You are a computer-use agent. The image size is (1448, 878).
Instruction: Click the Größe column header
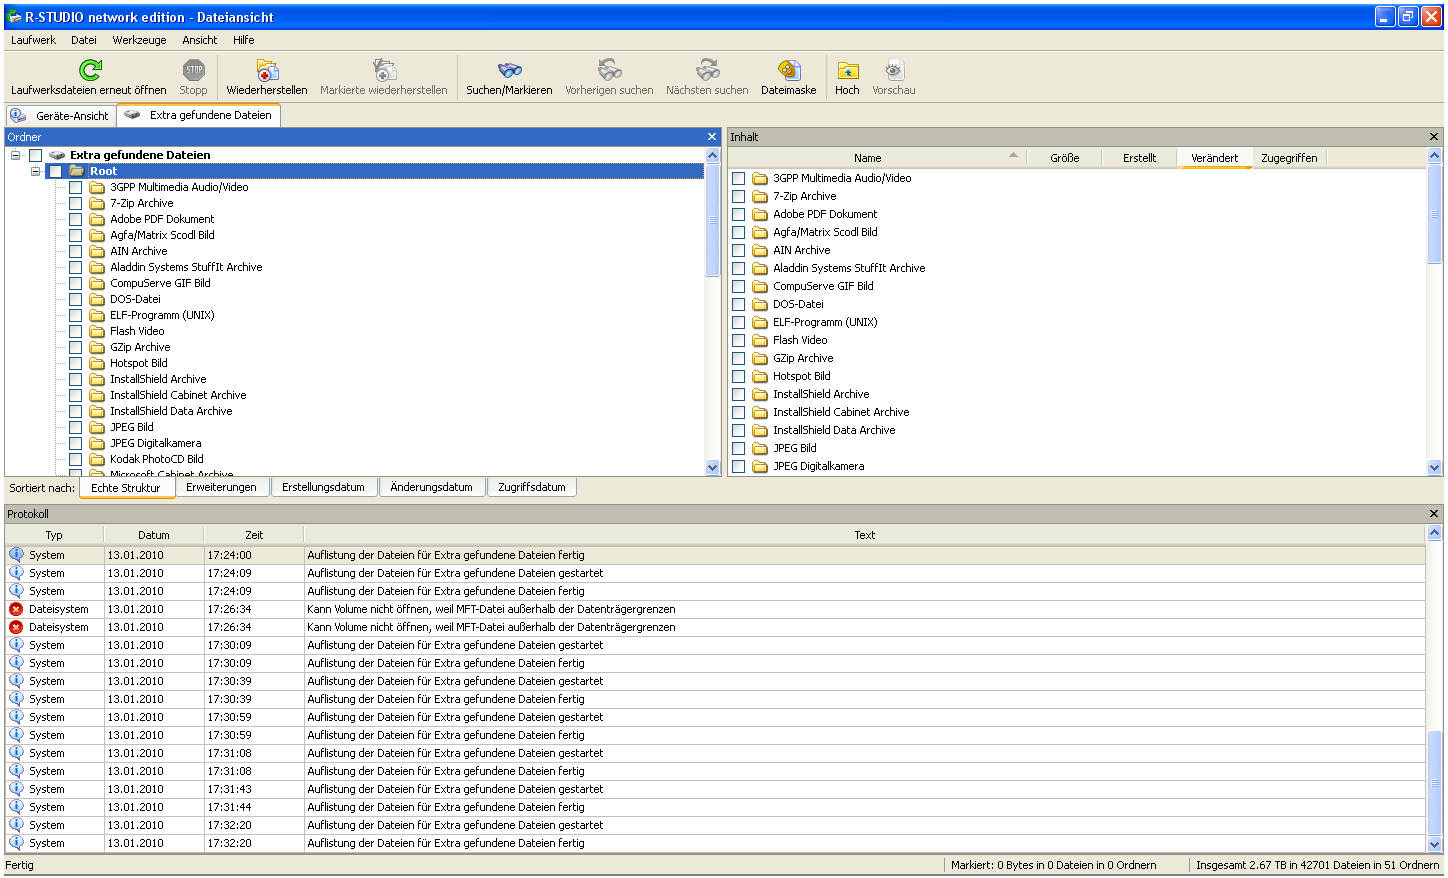[x=1064, y=158]
